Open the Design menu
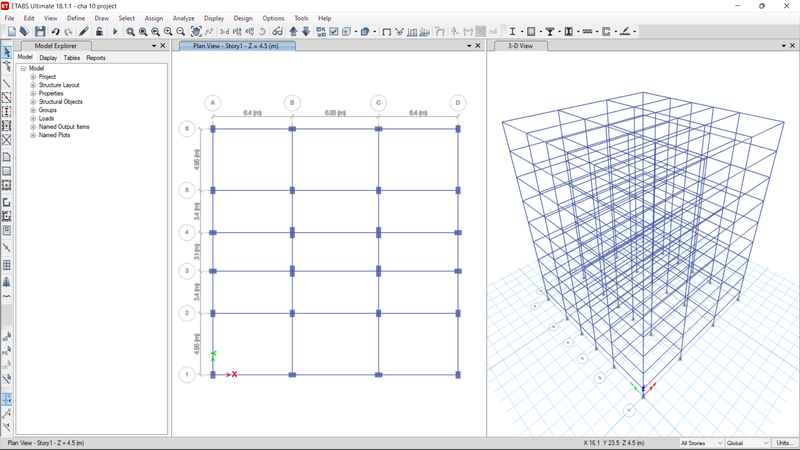The height and width of the screenshot is (450, 800). [x=243, y=18]
